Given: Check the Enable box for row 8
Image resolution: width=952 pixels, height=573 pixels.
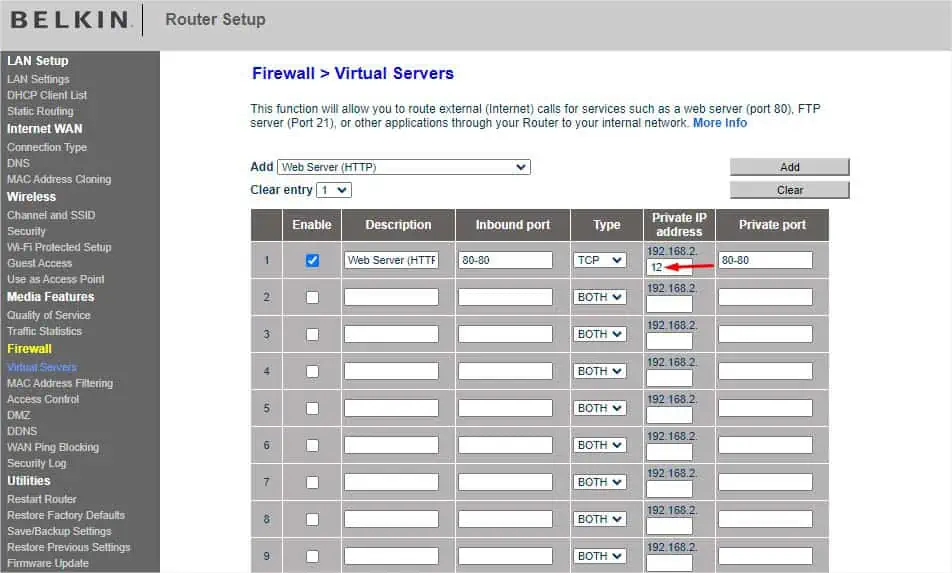Looking at the screenshot, I should [x=312, y=519].
